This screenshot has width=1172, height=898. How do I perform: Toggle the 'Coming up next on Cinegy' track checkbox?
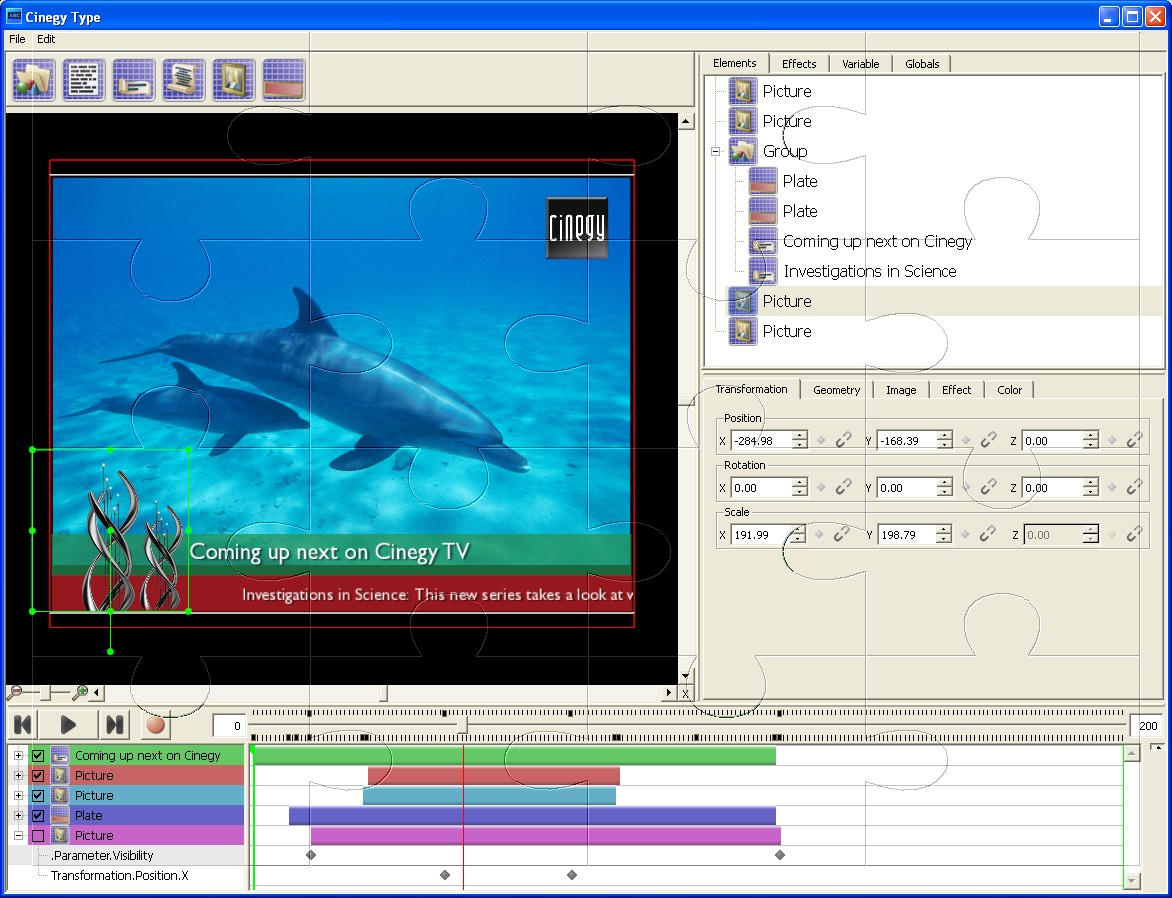(x=38, y=755)
